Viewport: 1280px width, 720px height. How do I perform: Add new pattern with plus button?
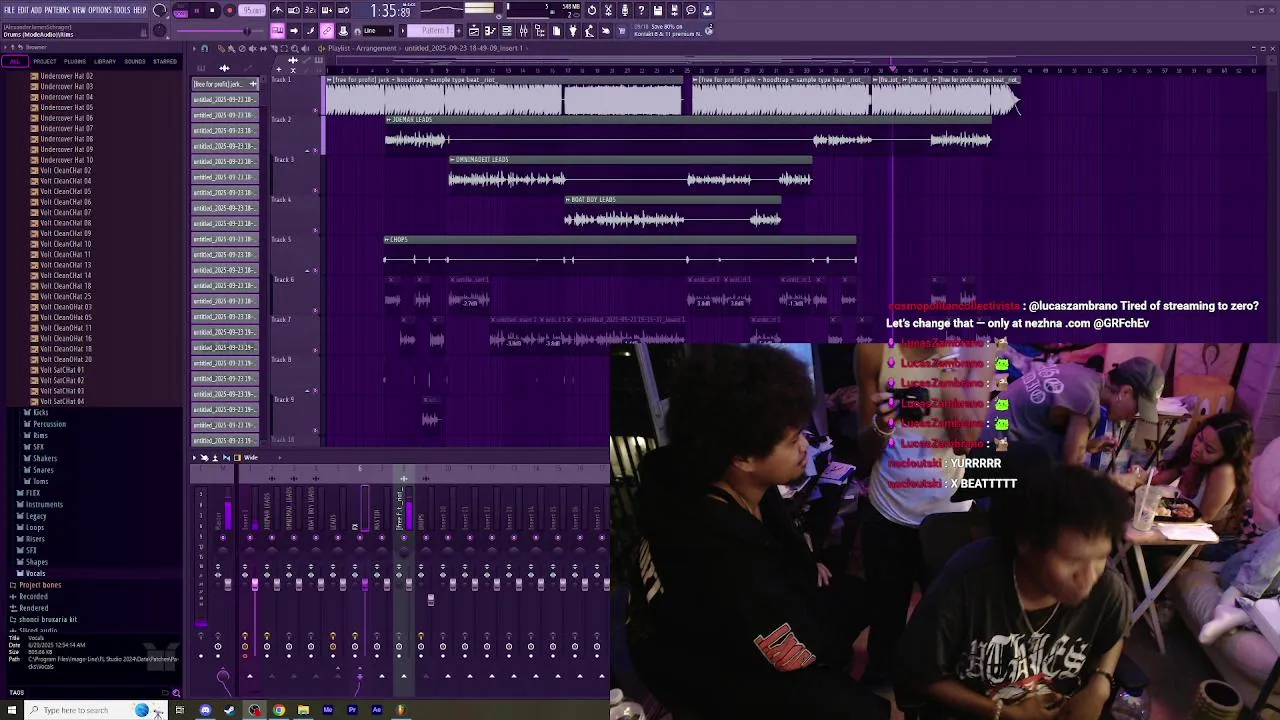coord(459,31)
